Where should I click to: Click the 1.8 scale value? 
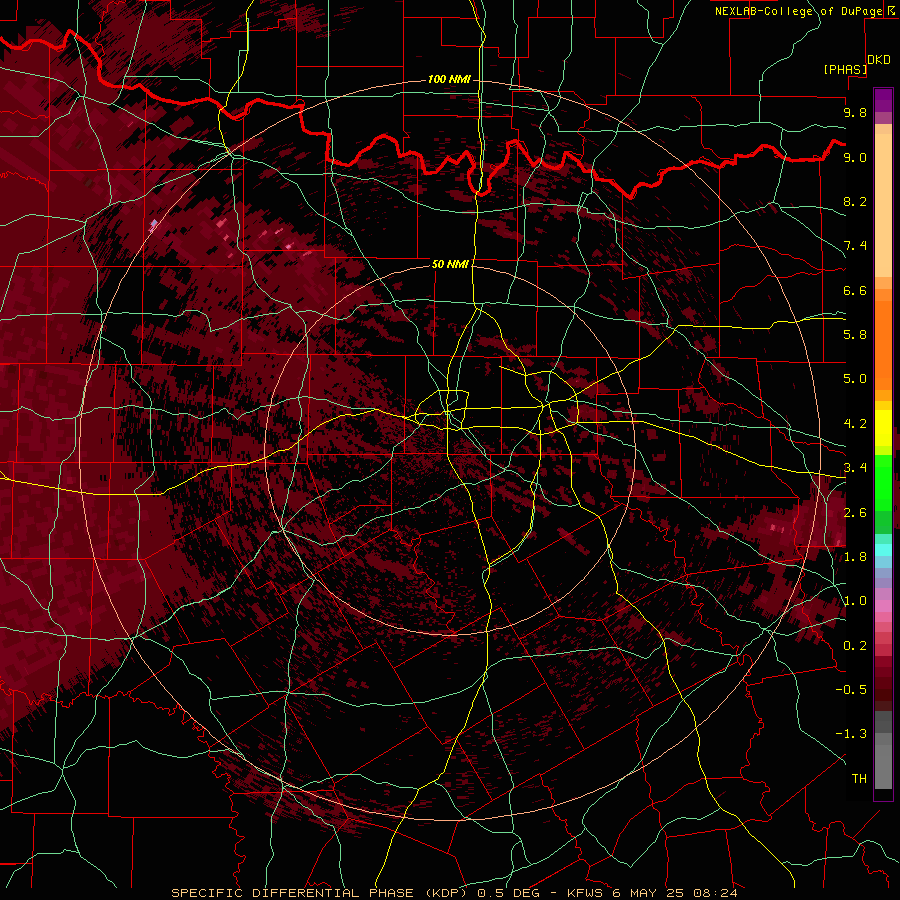855,557
